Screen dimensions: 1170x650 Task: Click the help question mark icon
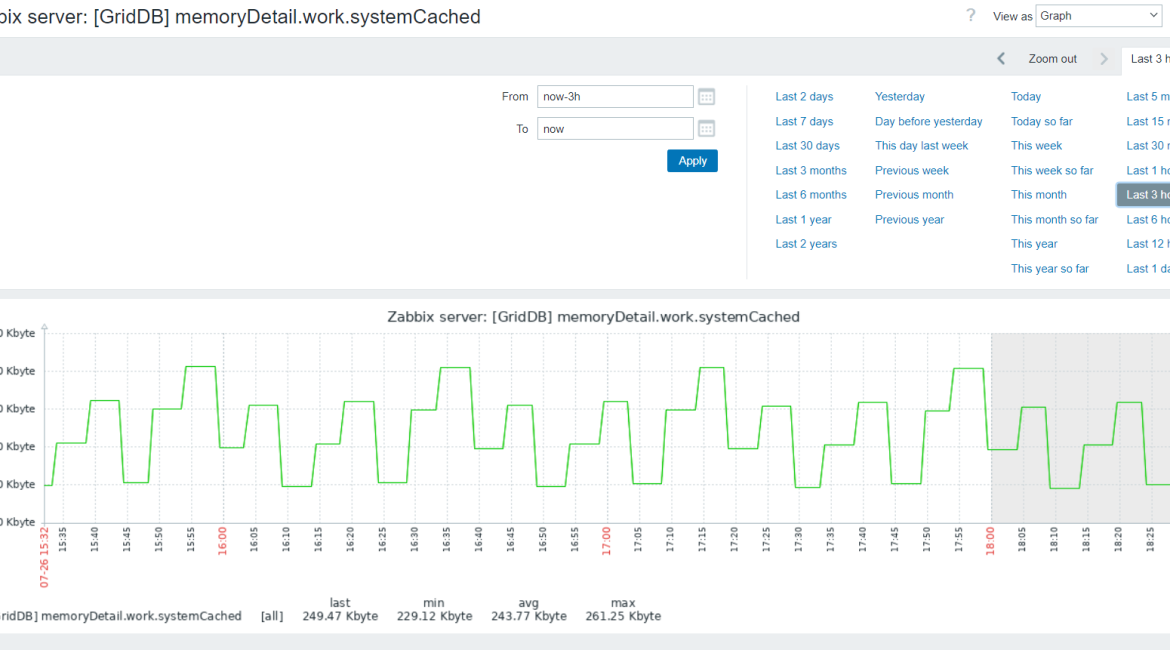pos(970,16)
